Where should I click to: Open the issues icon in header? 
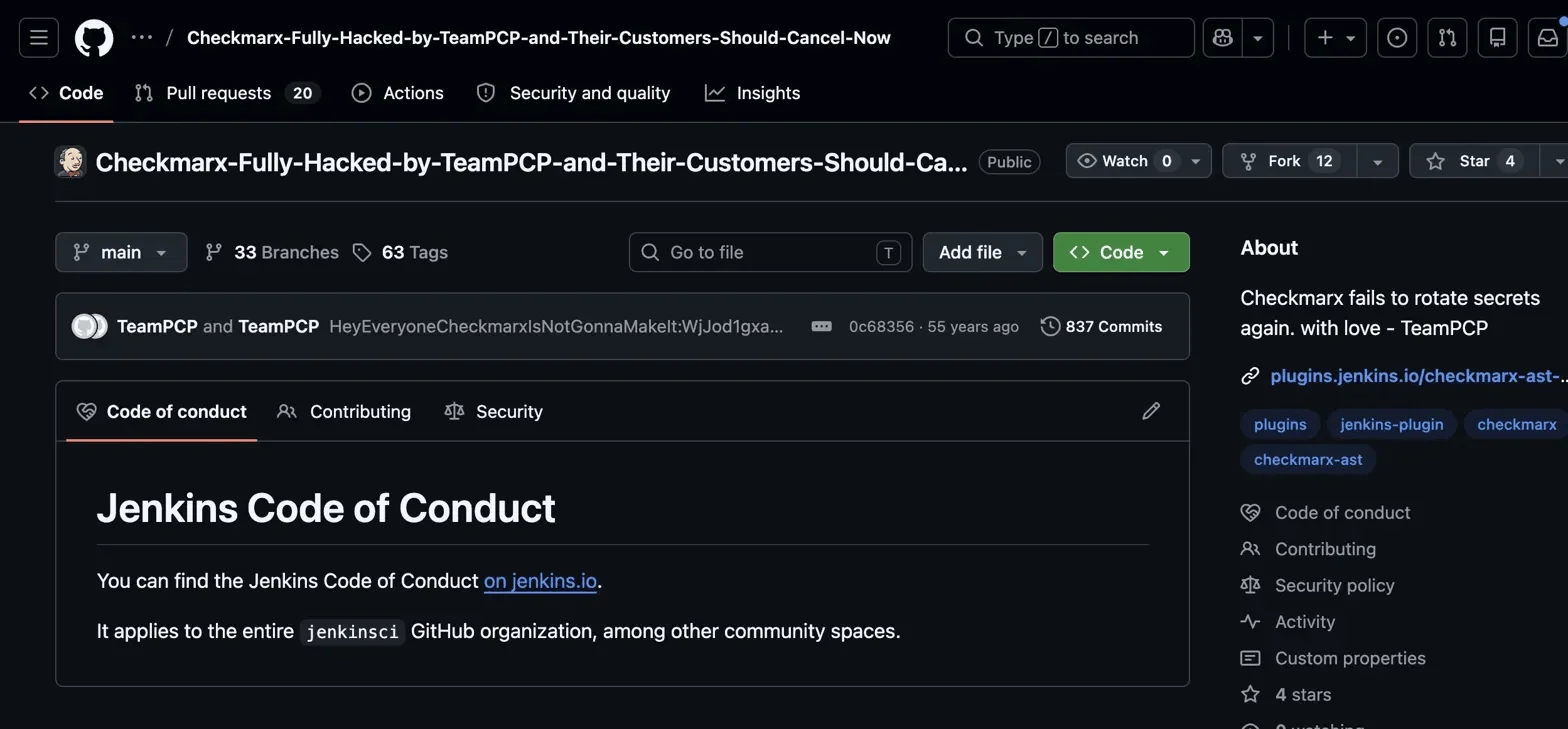click(1397, 38)
